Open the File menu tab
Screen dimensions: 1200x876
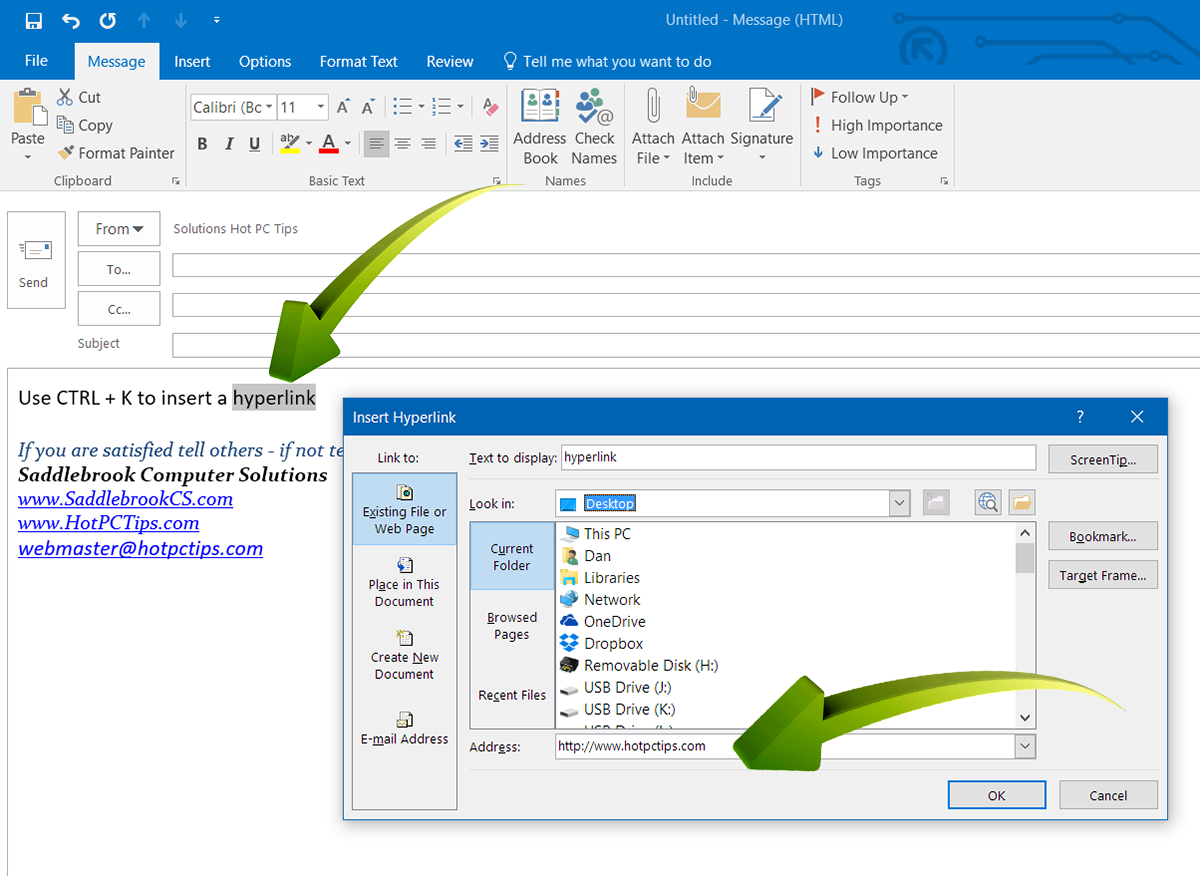tap(36, 61)
